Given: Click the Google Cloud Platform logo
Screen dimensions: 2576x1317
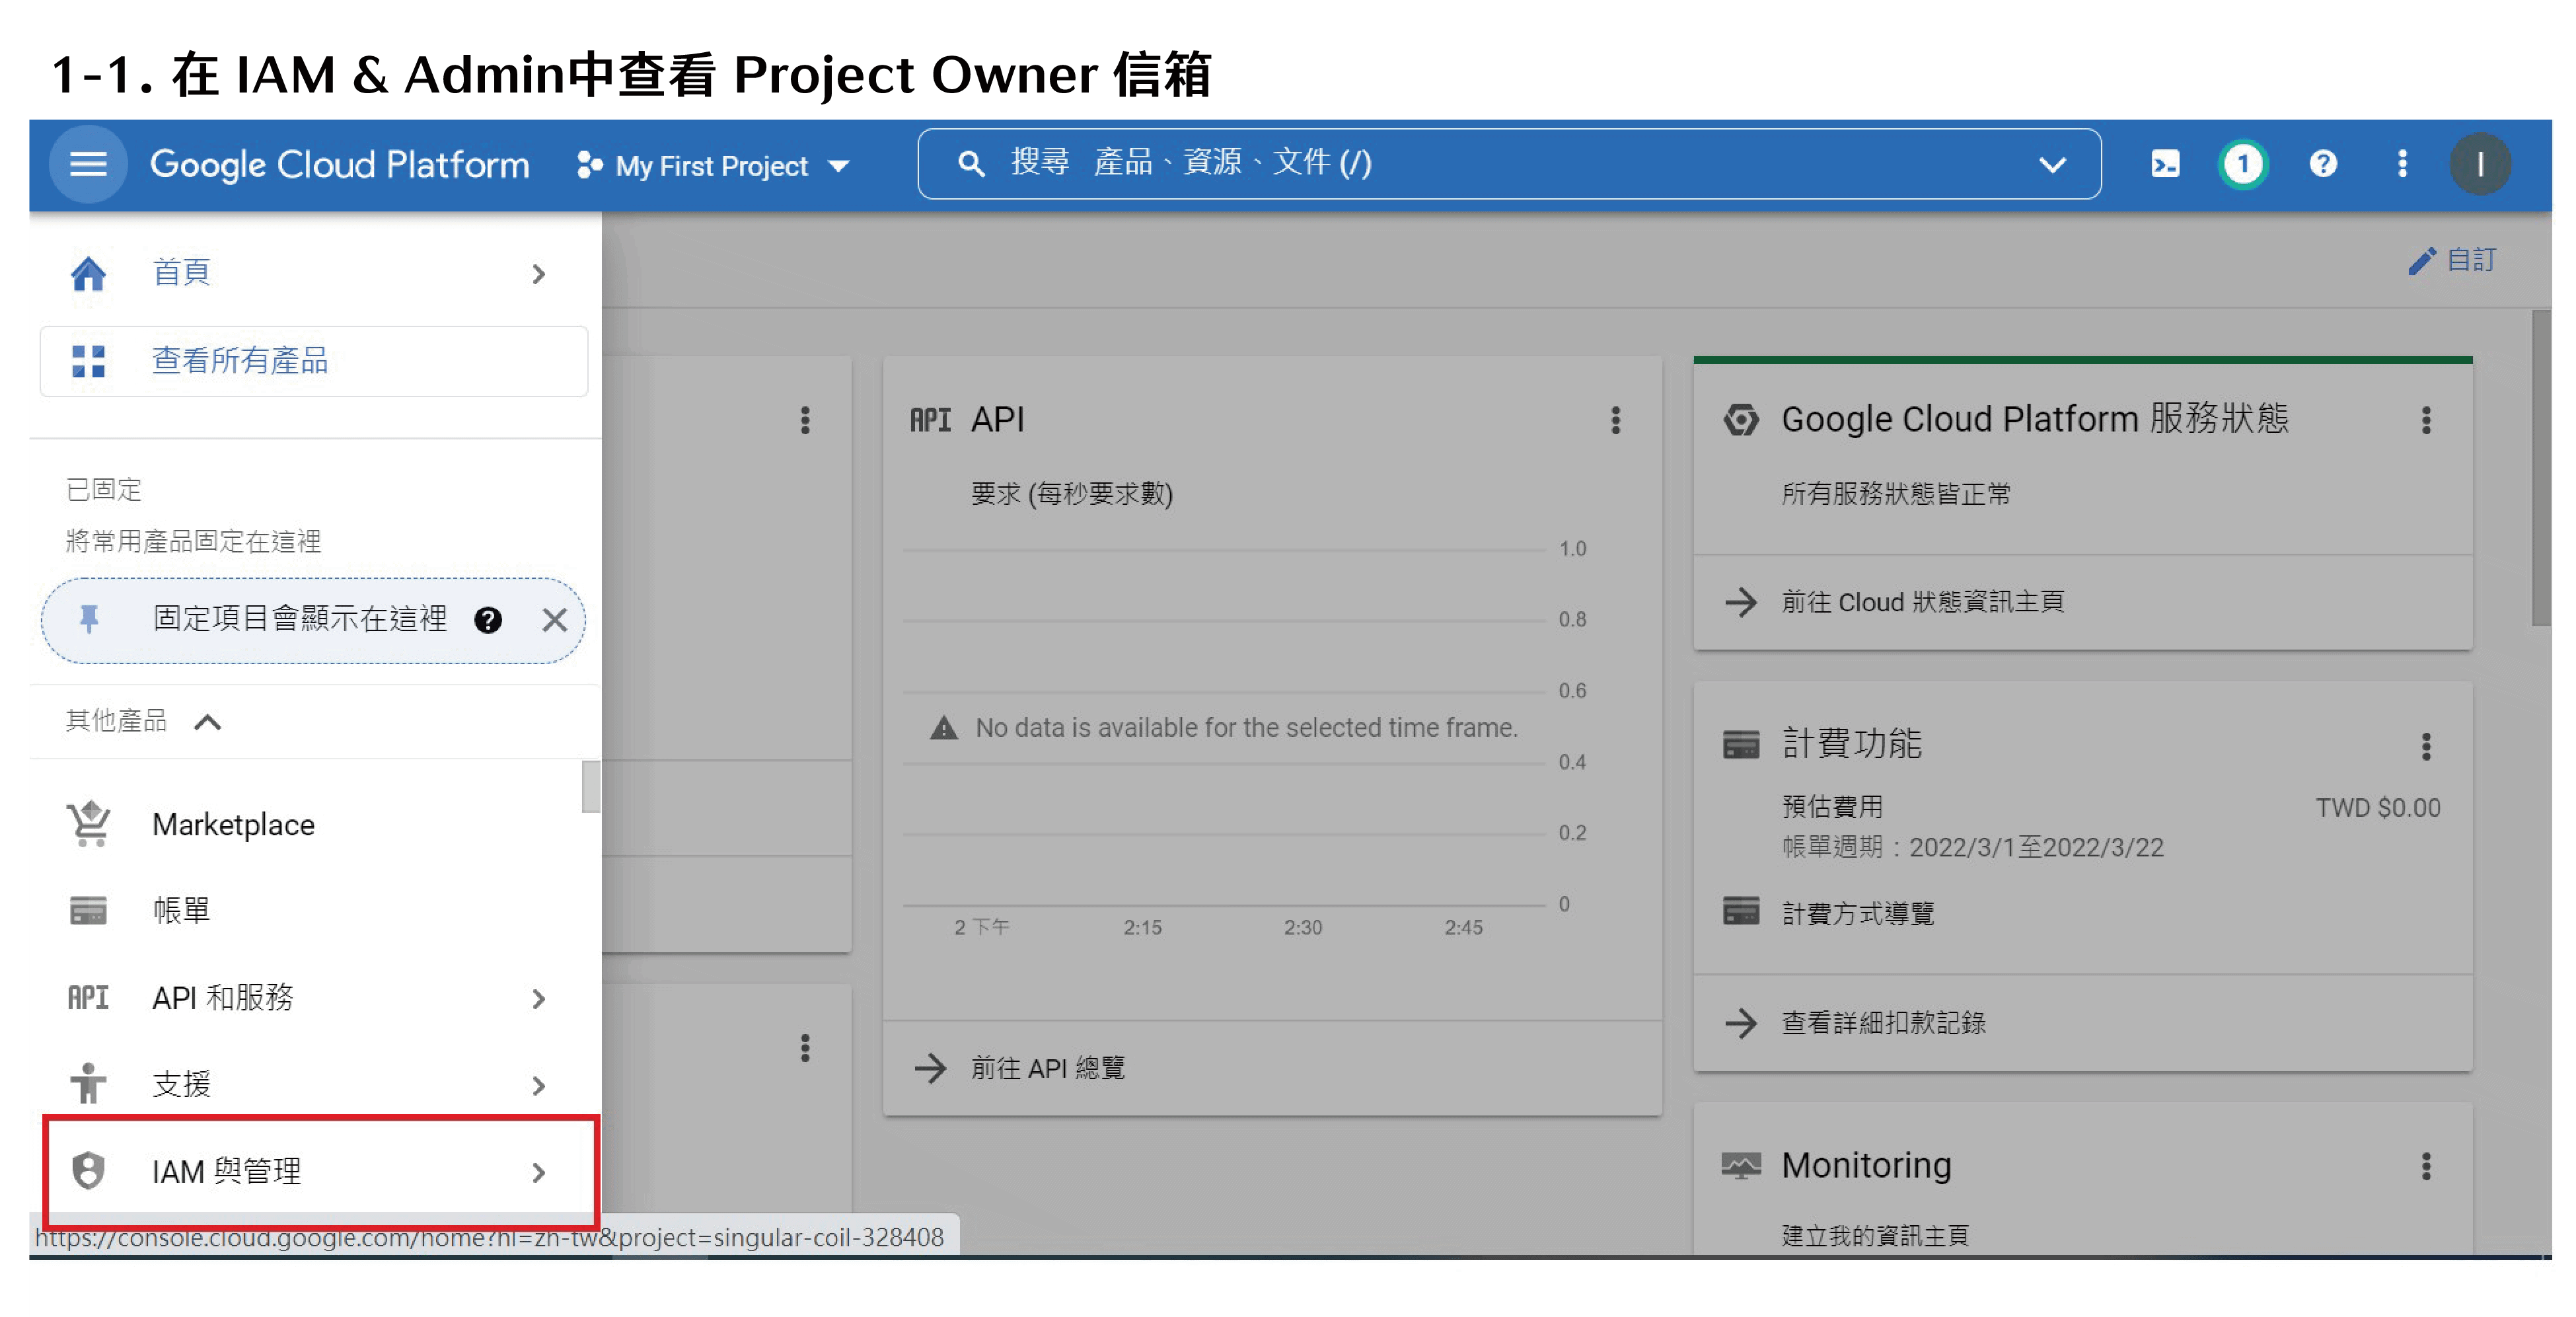Looking at the screenshot, I should point(339,165).
